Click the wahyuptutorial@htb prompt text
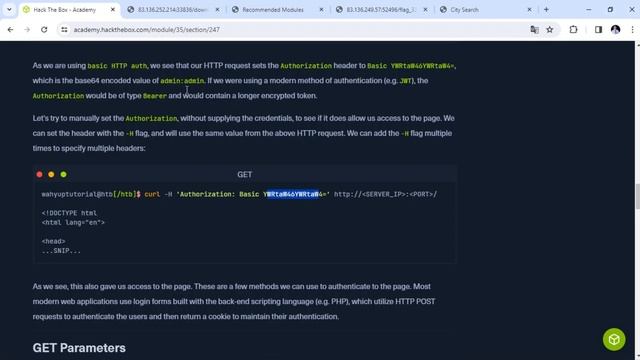Image resolution: width=640 pixels, height=360 pixels. pos(77,194)
